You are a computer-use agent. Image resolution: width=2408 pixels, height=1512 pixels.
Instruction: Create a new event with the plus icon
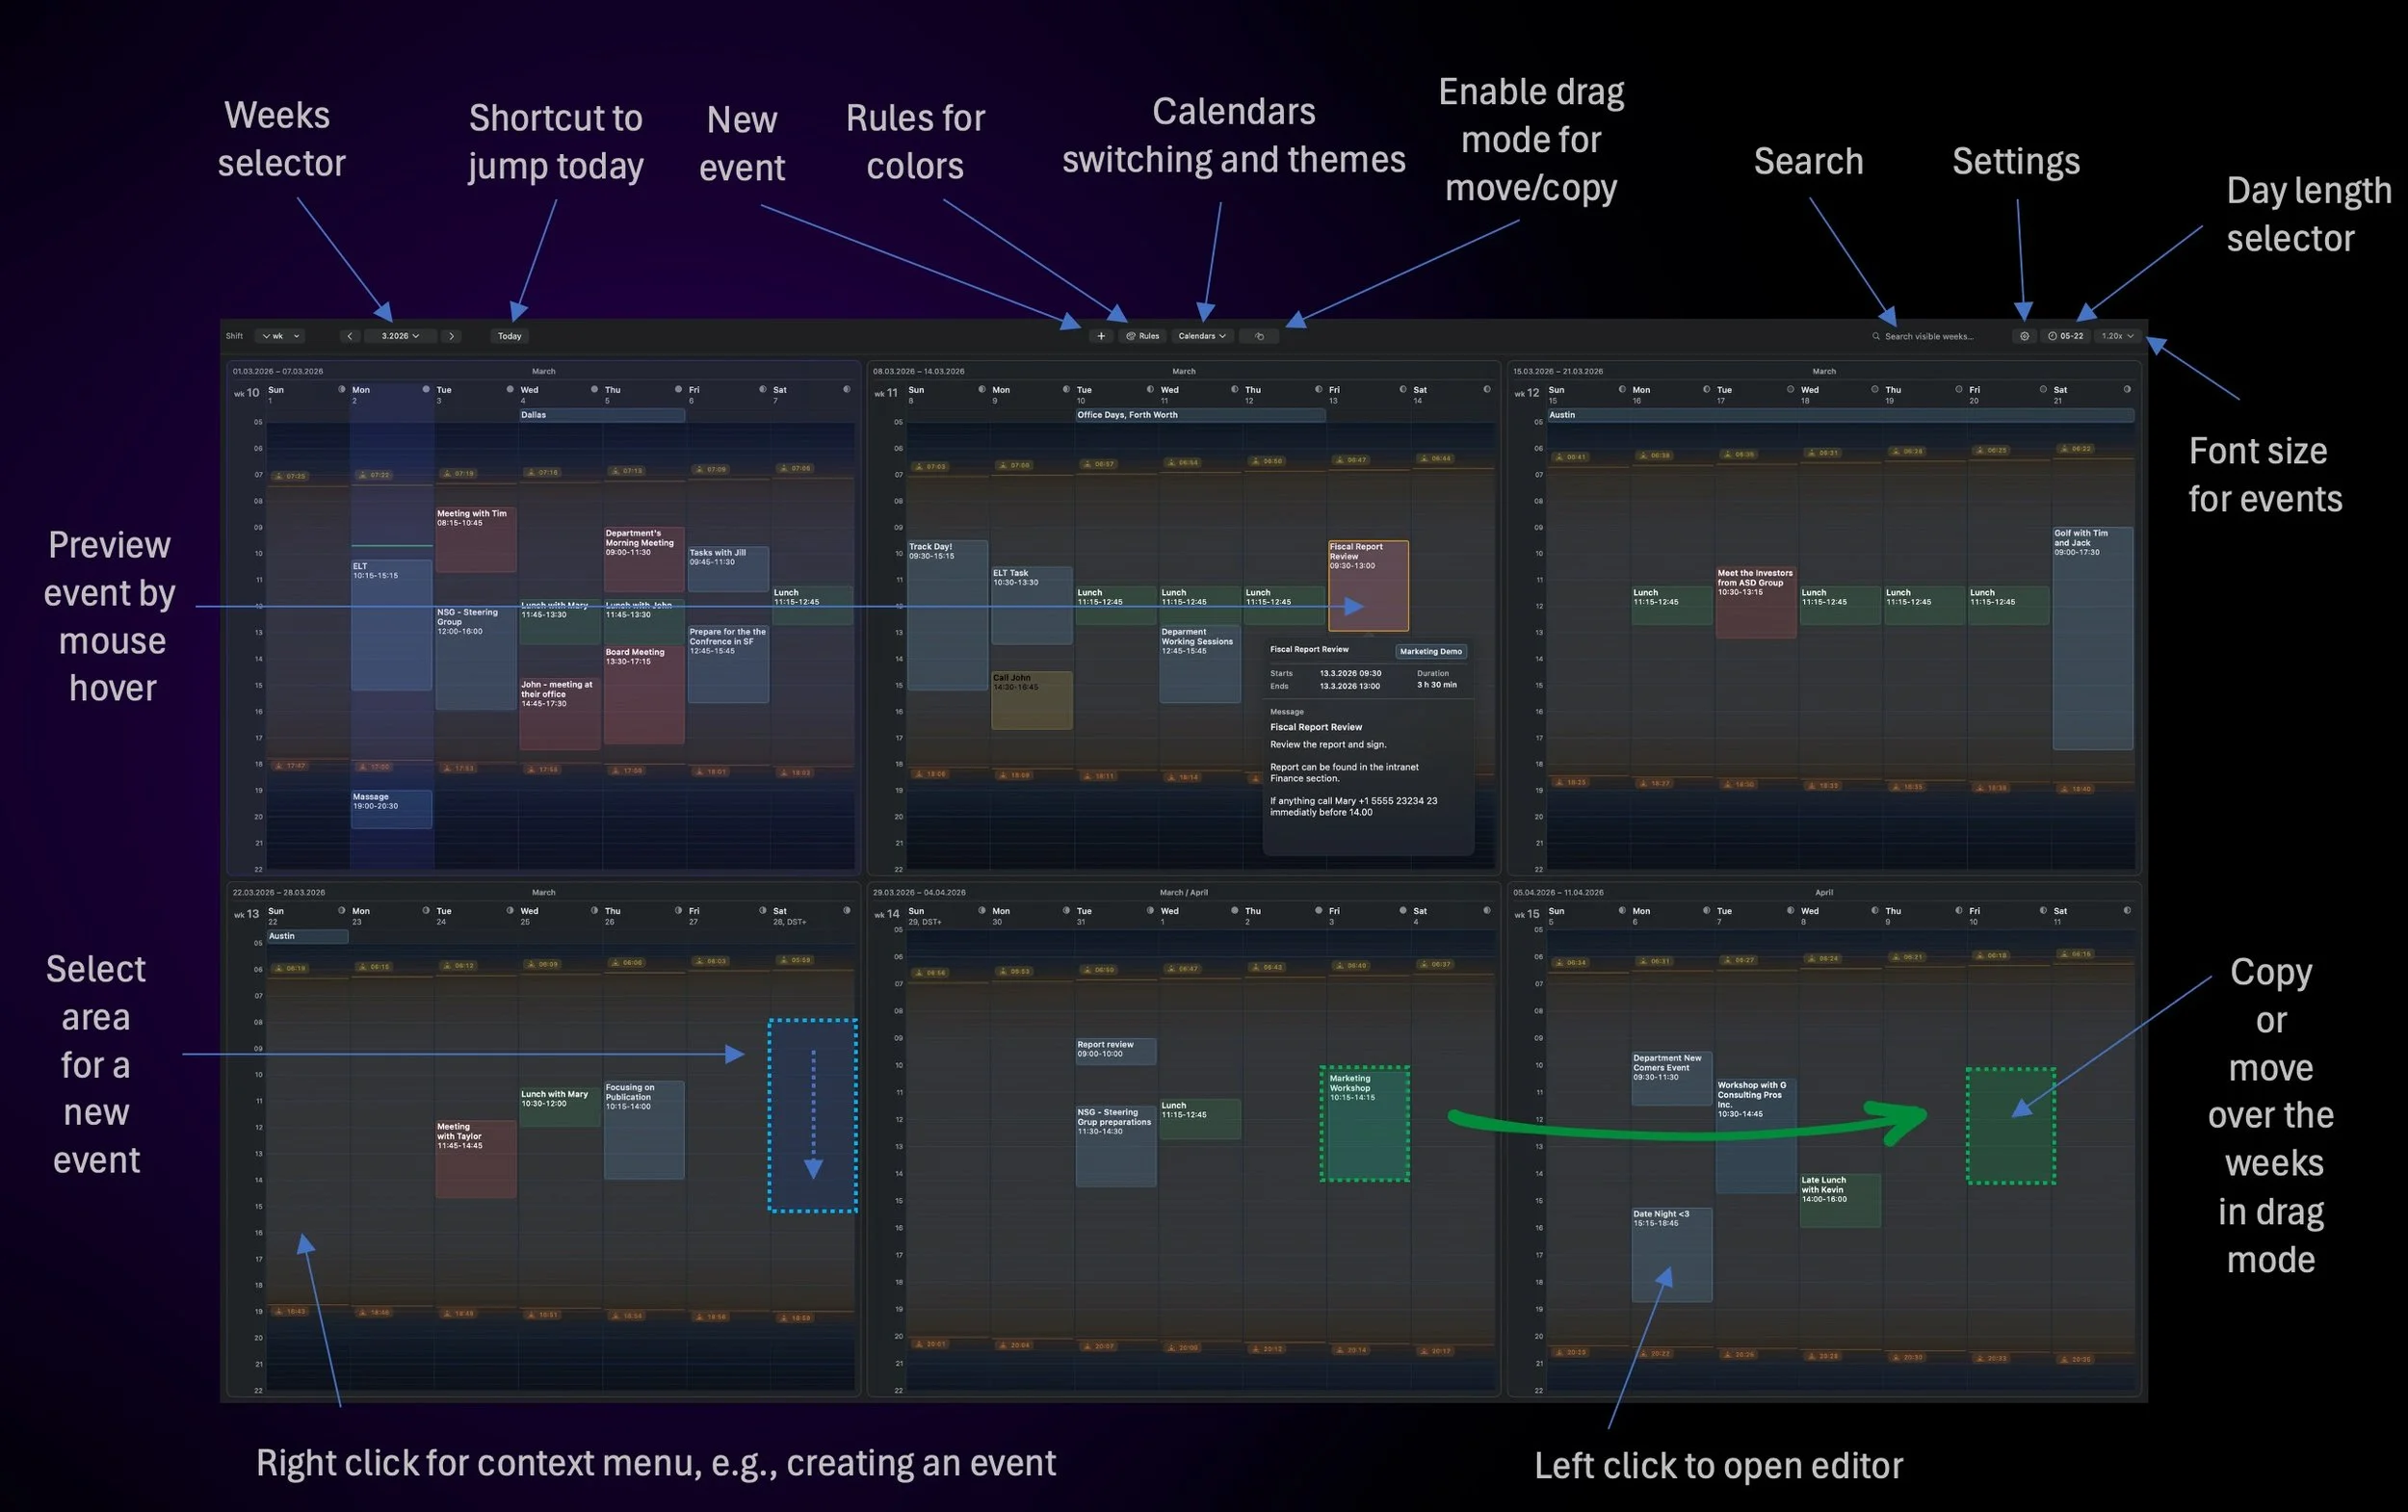pyautogui.click(x=1101, y=336)
